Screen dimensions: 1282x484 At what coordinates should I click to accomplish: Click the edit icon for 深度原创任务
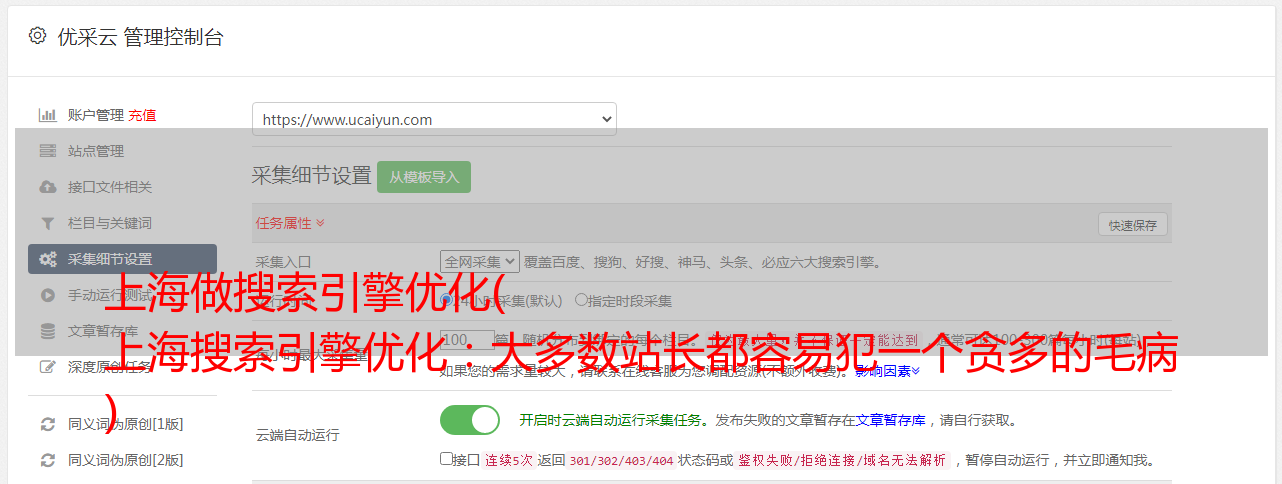[47, 367]
